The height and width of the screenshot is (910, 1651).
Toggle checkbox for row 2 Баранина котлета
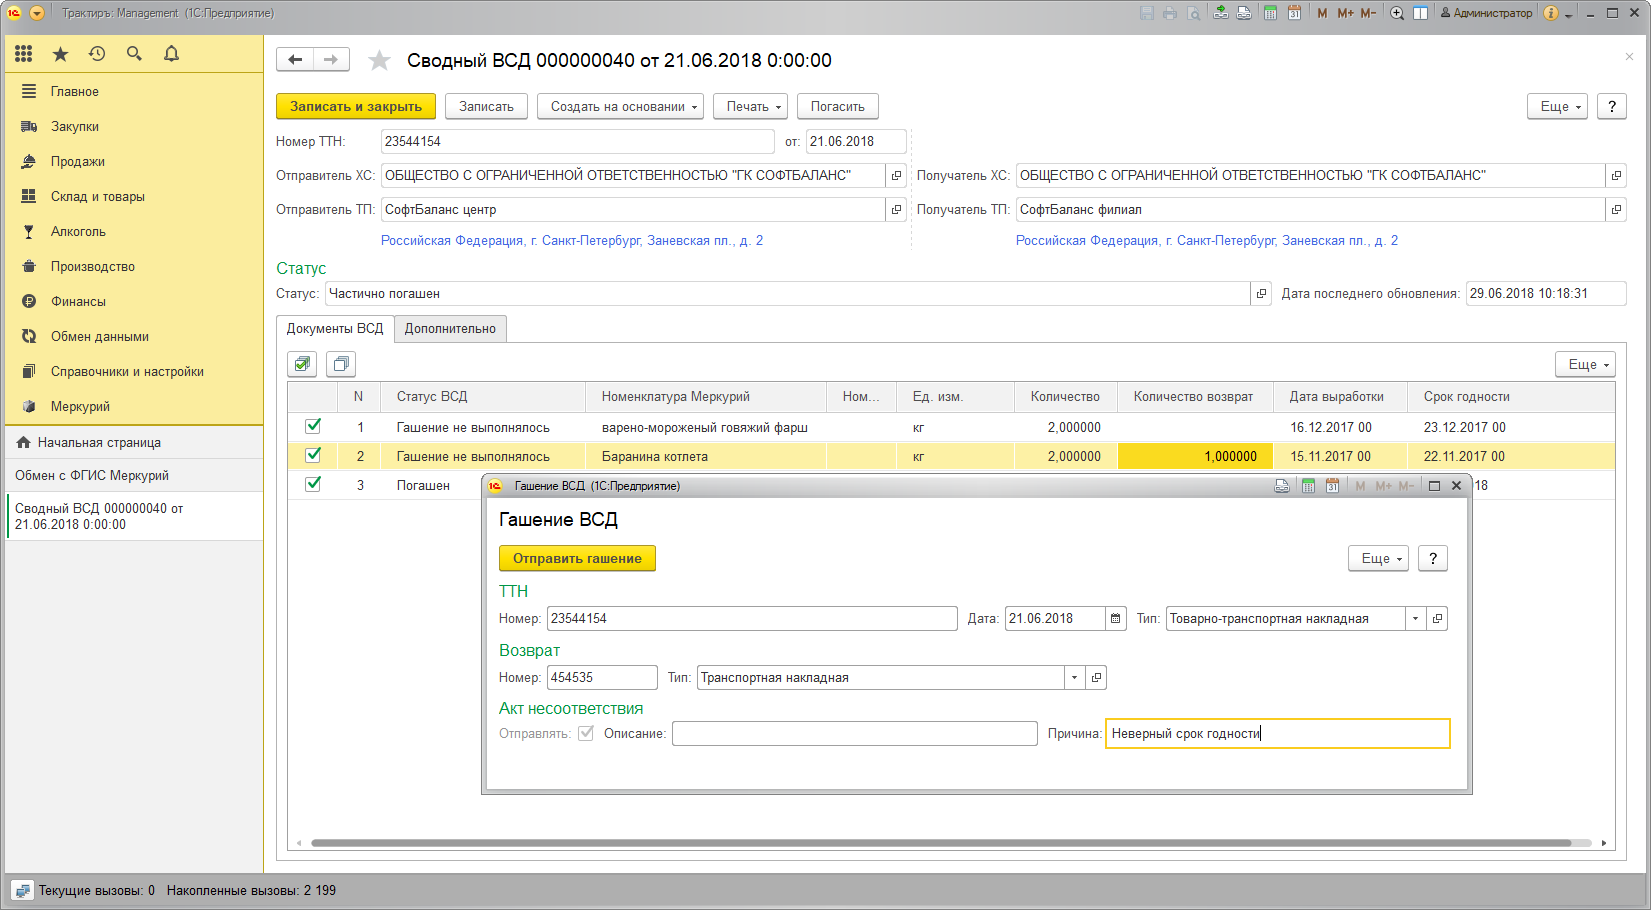313,455
